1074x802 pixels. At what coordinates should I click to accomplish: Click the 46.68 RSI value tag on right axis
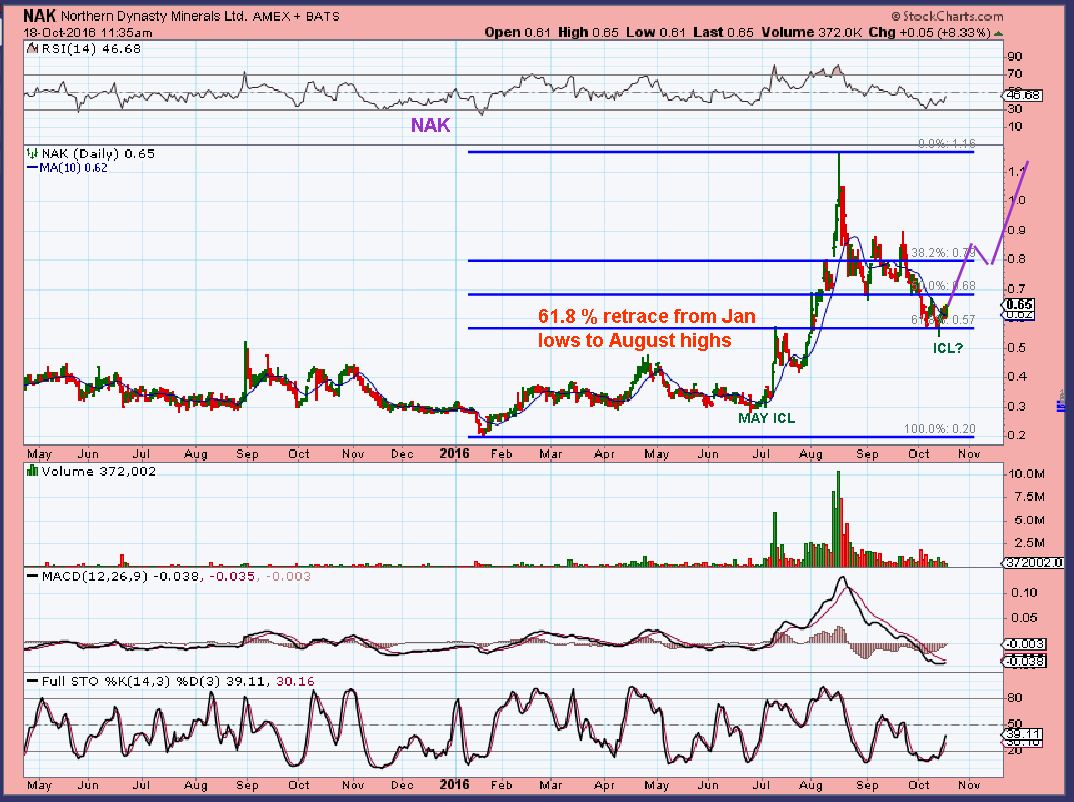click(1025, 95)
